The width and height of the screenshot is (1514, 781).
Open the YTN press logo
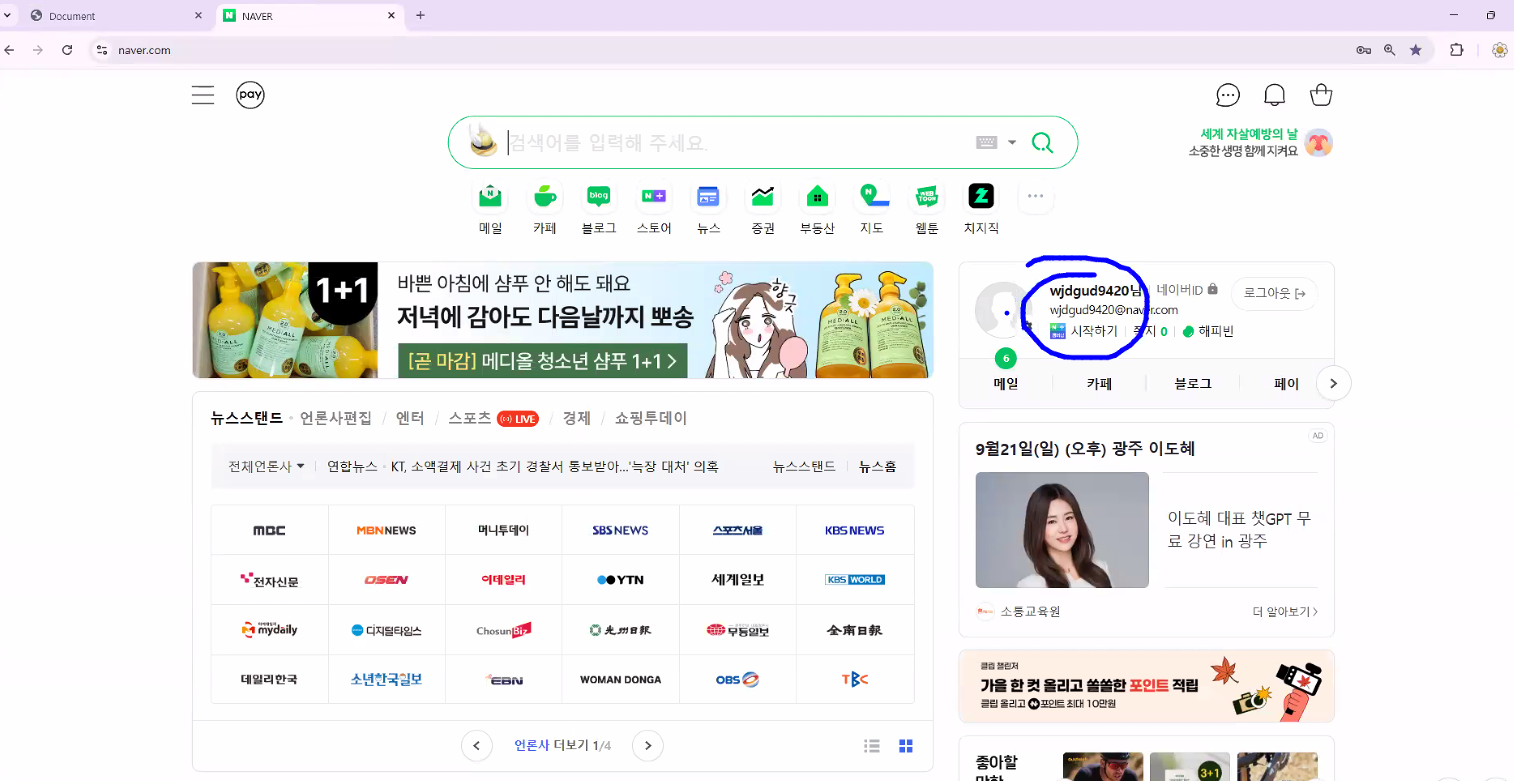pyautogui.click(x=620, y=580)
